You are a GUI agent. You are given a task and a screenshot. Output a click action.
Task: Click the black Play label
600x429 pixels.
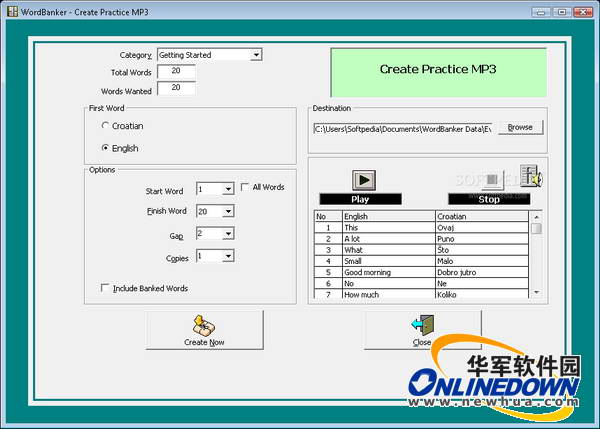click(360, 199)
